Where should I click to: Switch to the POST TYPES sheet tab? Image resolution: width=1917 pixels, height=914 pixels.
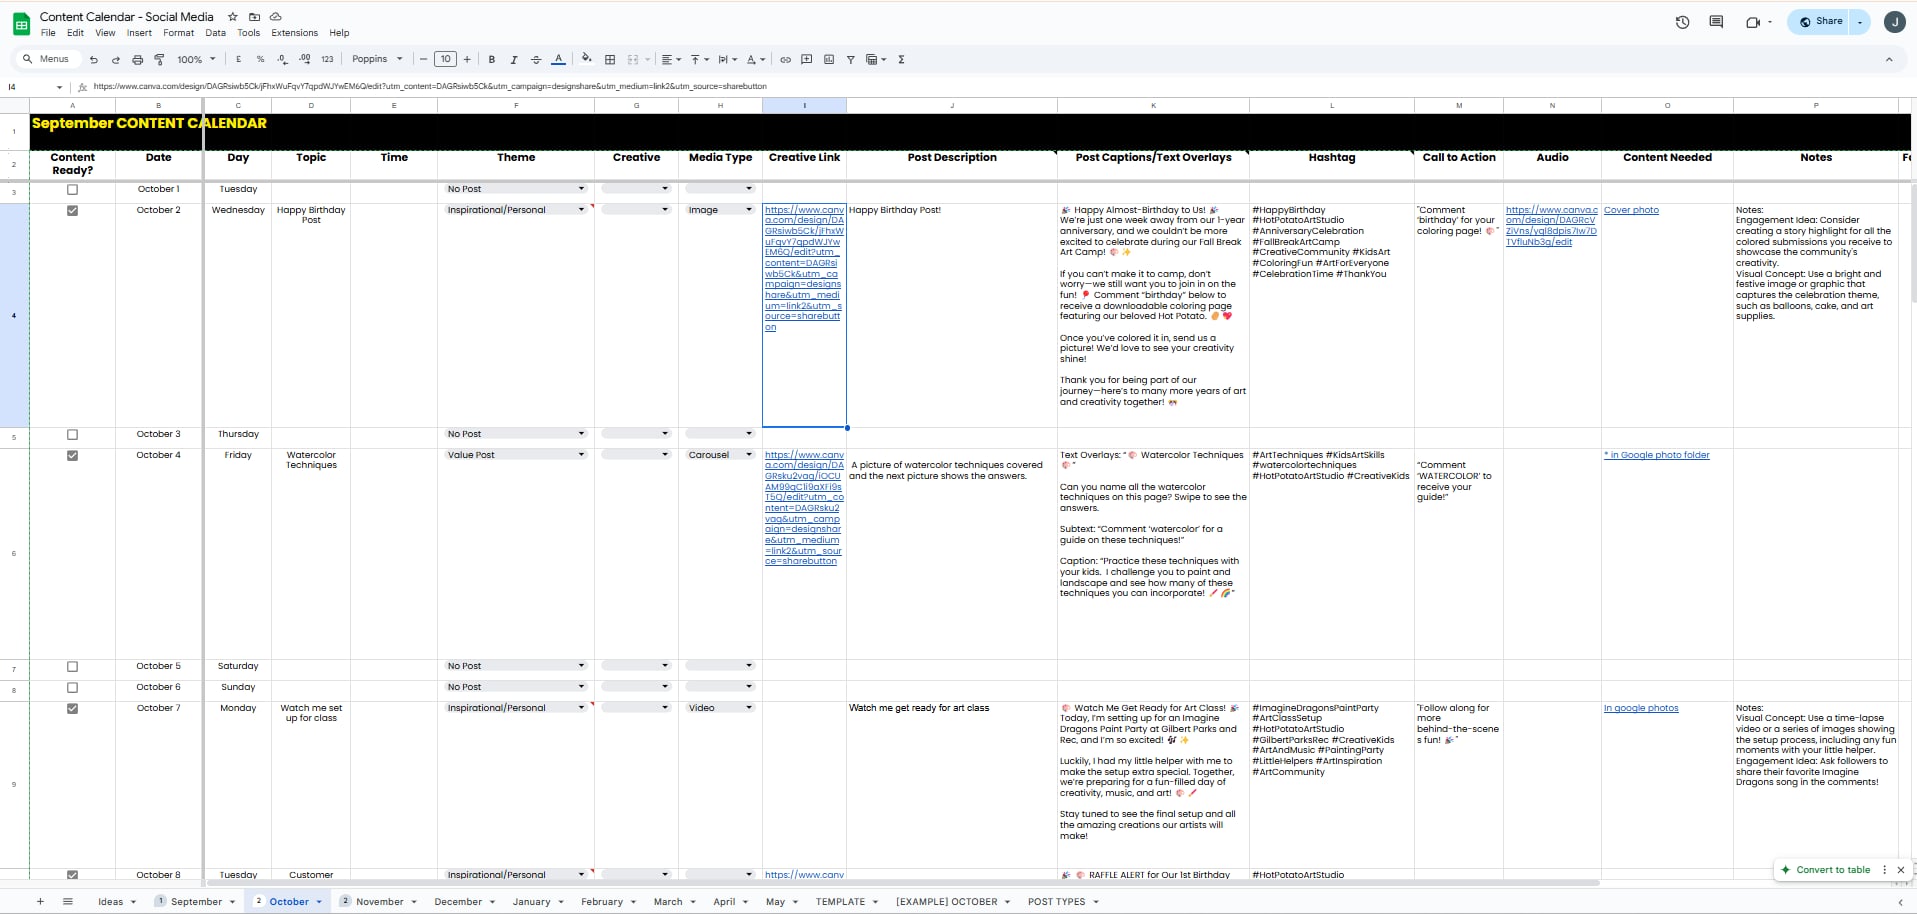coord(1064,902)
